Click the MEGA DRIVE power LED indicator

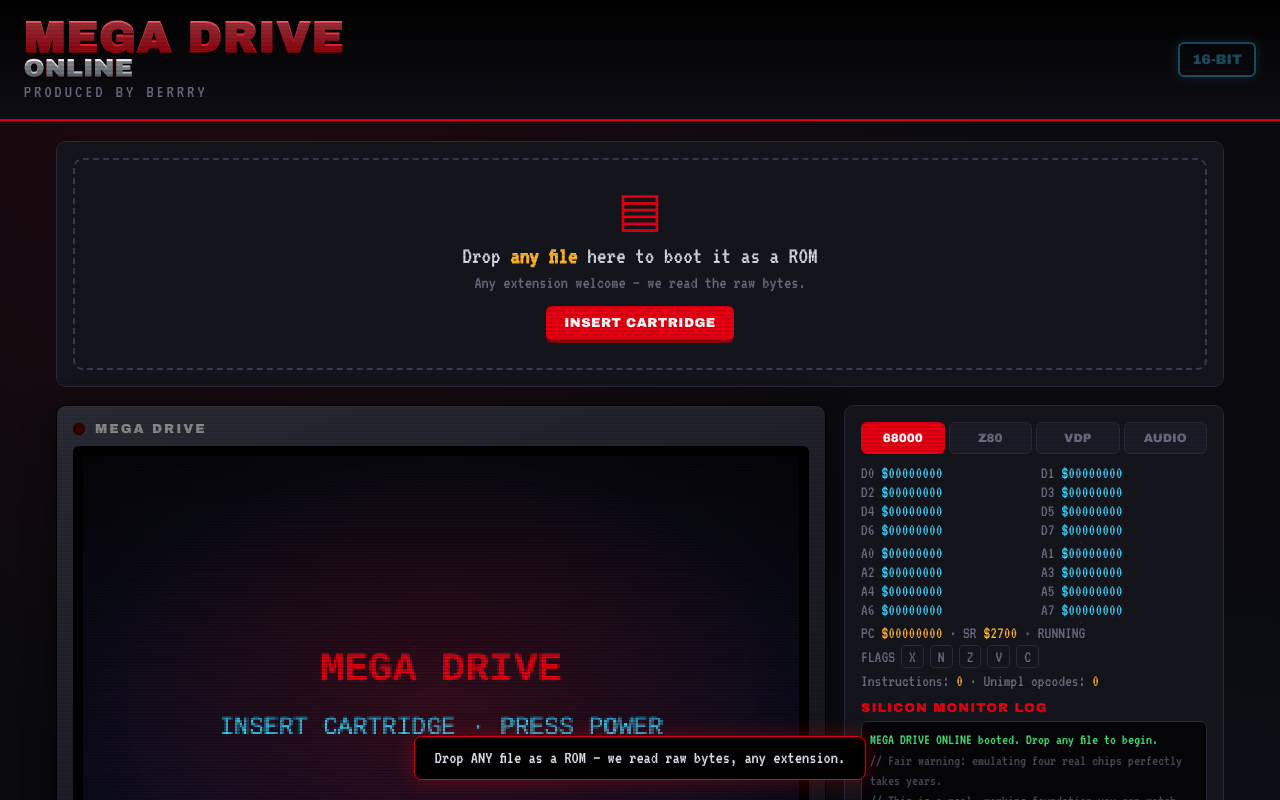point(79,429)
